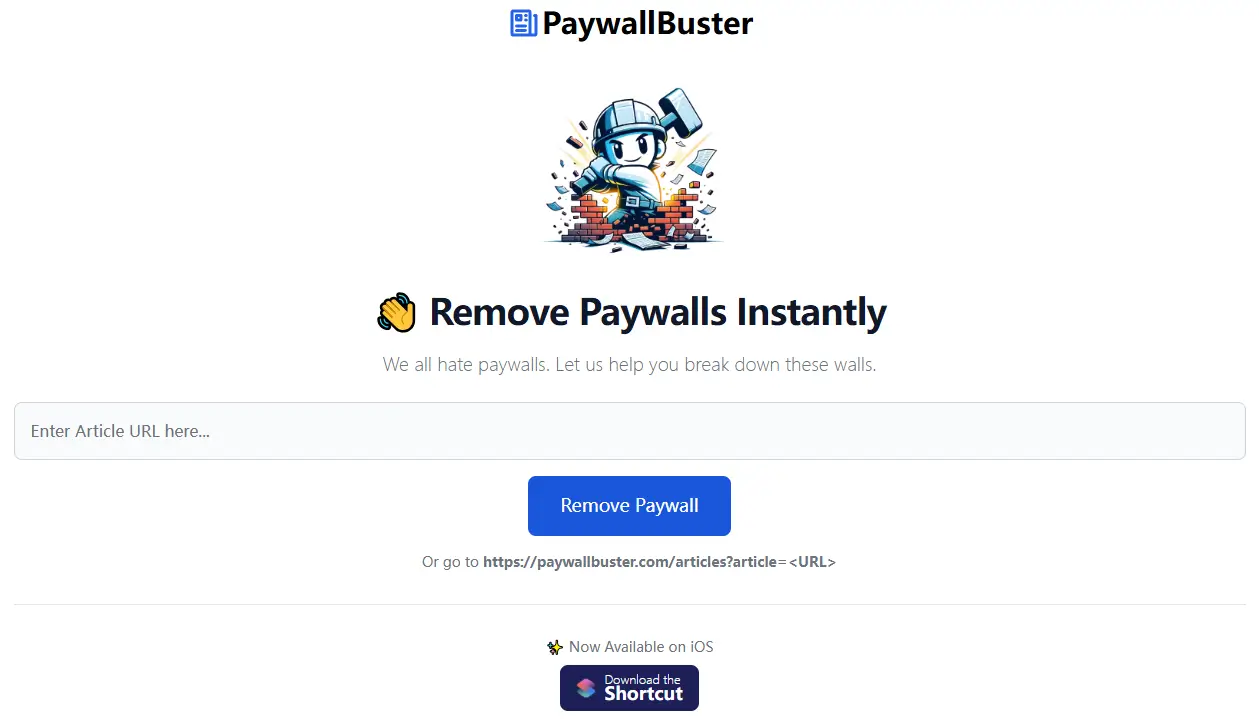Click the paywallbuster.com/articles URL text

[630, 562]
